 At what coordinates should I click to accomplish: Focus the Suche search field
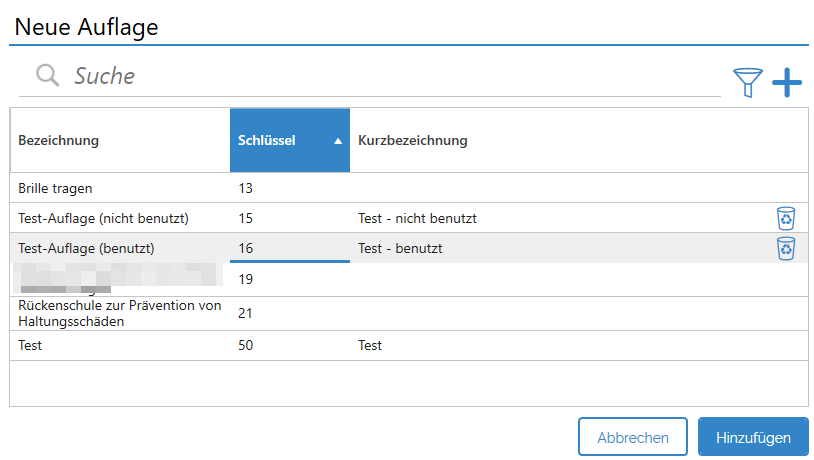(x=390, y=76)
